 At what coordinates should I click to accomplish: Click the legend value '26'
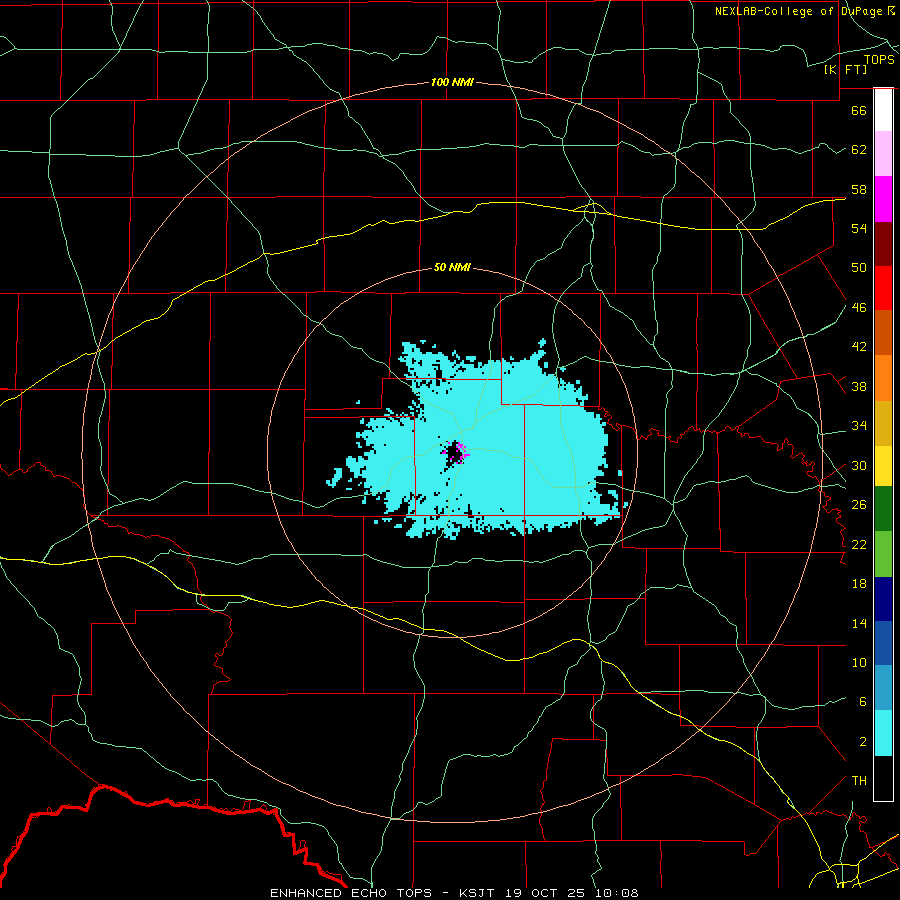pyautogui.click(x=859, y=505)
